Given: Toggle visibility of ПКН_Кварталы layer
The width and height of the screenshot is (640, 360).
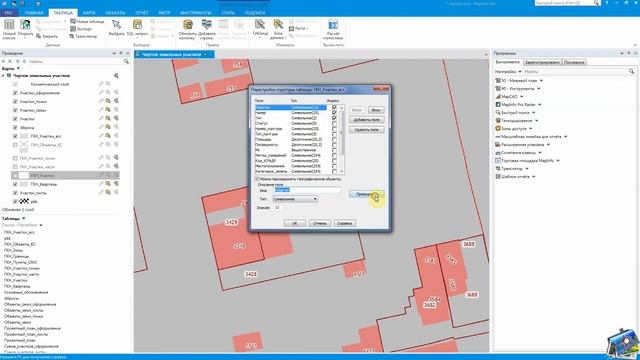Looking at the screenshot, I should 15,184.
